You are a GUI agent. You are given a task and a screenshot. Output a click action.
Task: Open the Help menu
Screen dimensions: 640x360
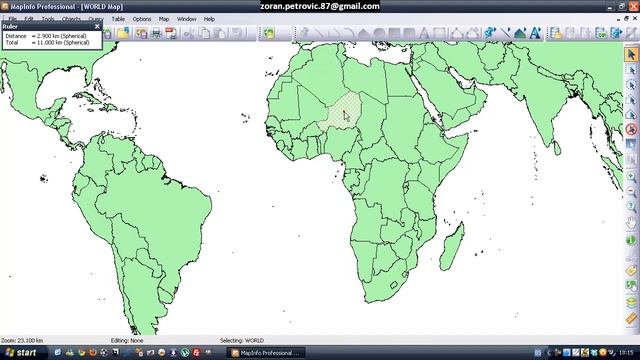click(x=209, y=19)
